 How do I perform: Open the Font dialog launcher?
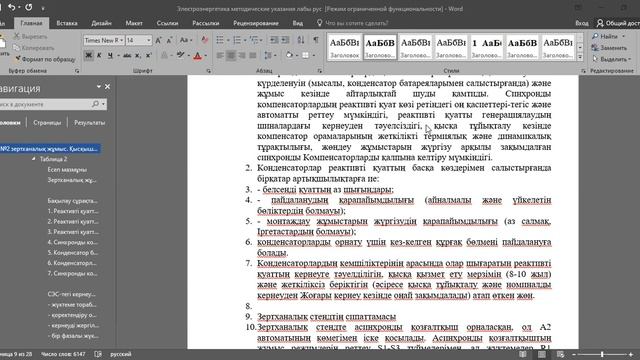coord(209,71)
